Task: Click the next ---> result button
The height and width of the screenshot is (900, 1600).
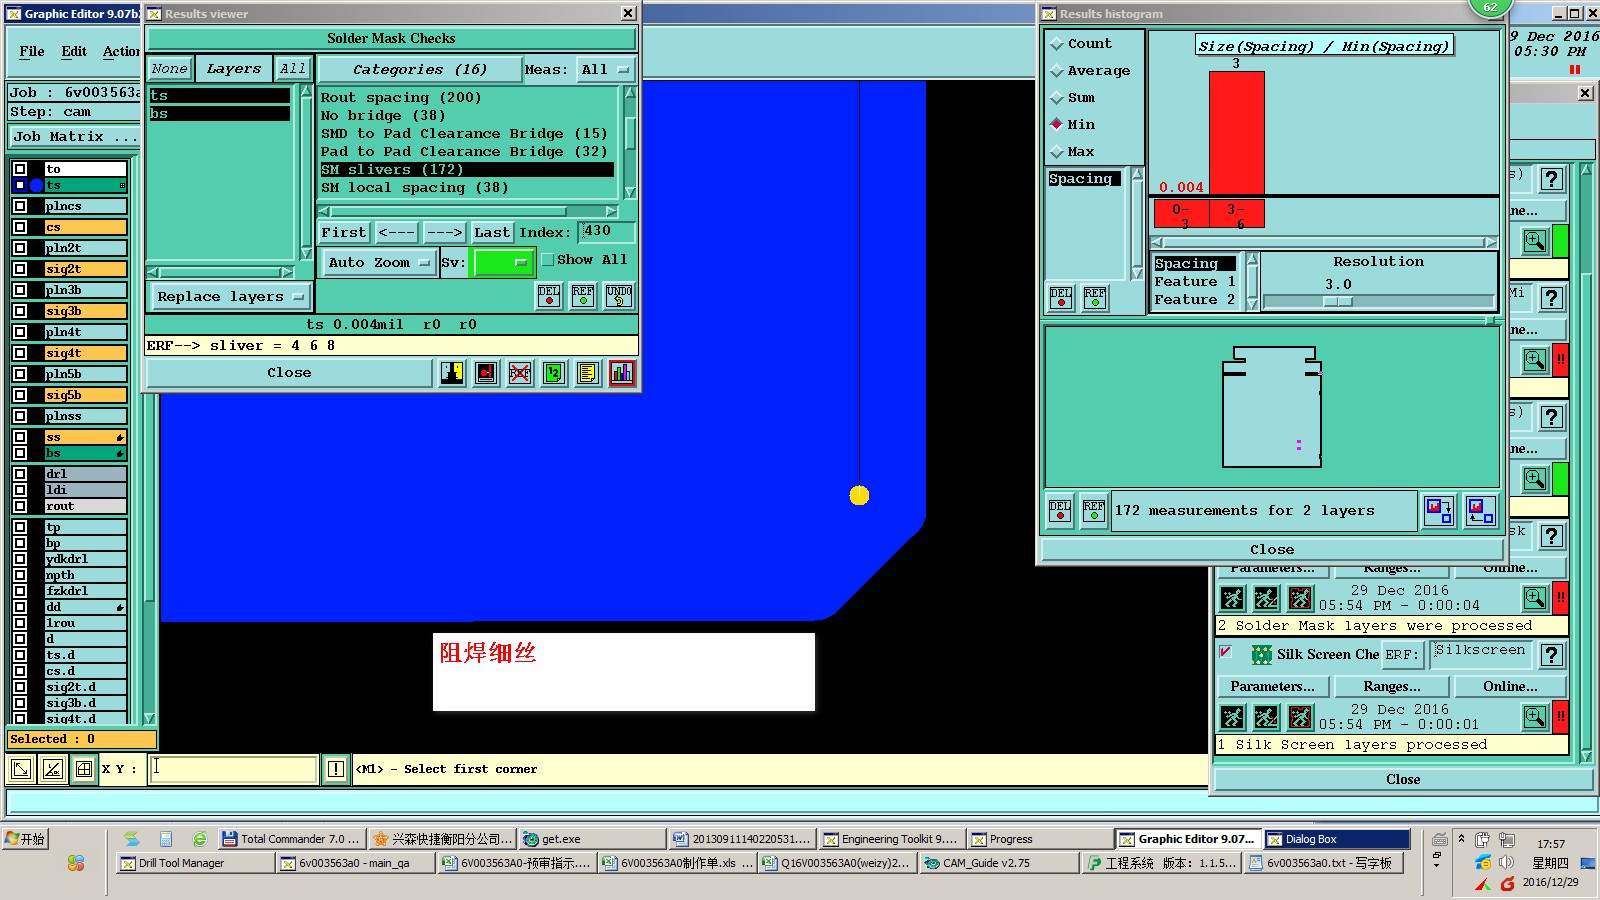Action: coord(444,233)
